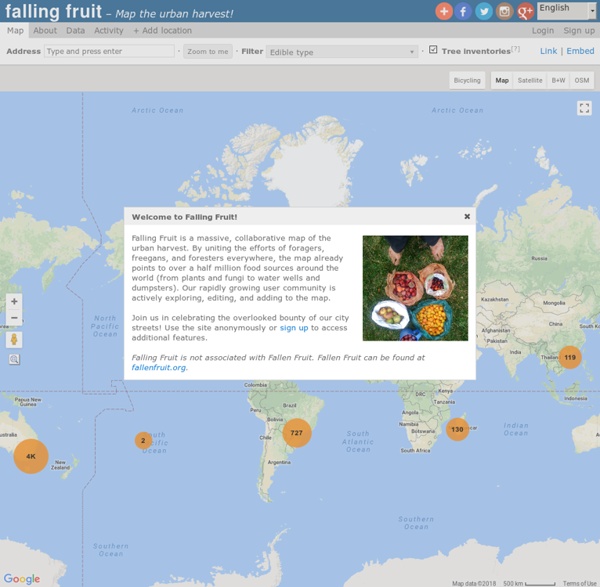Open the Activity tab
The image size is (600, 587).
(x=109, y=31)
